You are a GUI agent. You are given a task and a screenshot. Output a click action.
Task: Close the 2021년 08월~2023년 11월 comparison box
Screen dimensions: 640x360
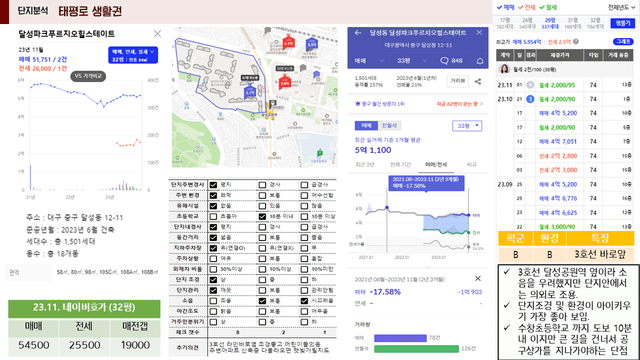[x=478, y=278]
